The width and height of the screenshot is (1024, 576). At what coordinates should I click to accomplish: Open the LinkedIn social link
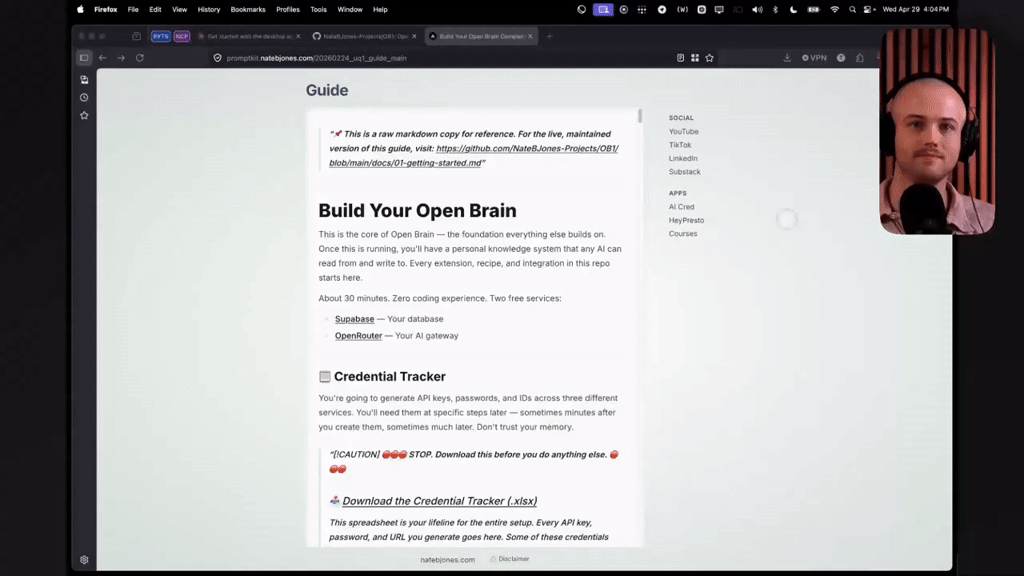click(x=683, y=158)
